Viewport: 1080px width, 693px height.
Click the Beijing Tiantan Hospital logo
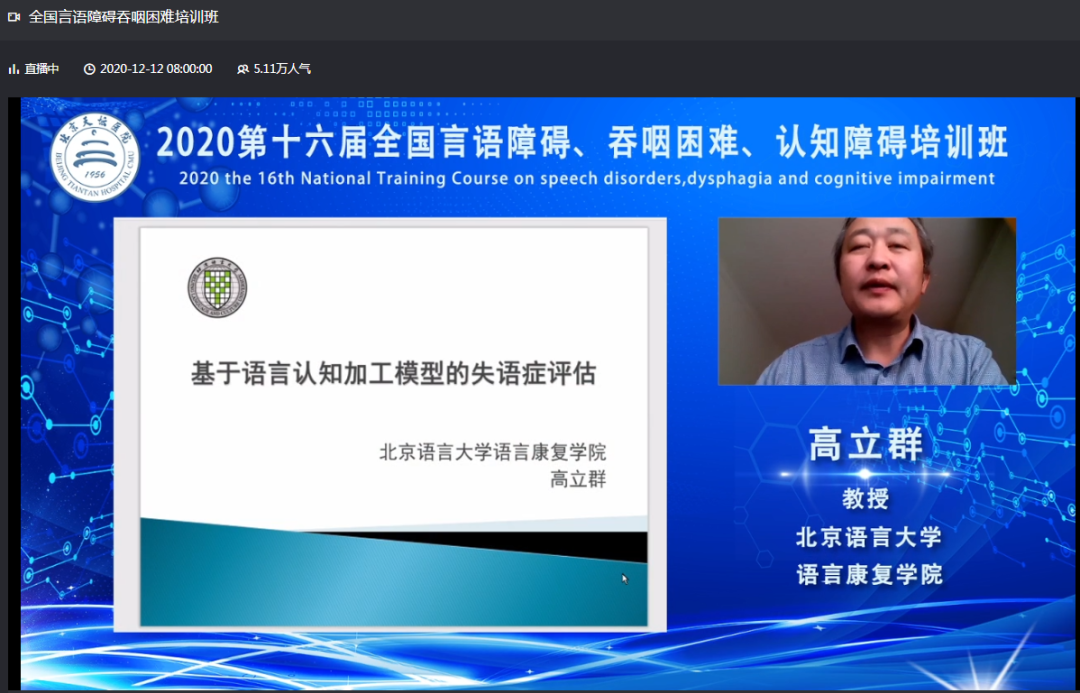click(x=95, y=157)
